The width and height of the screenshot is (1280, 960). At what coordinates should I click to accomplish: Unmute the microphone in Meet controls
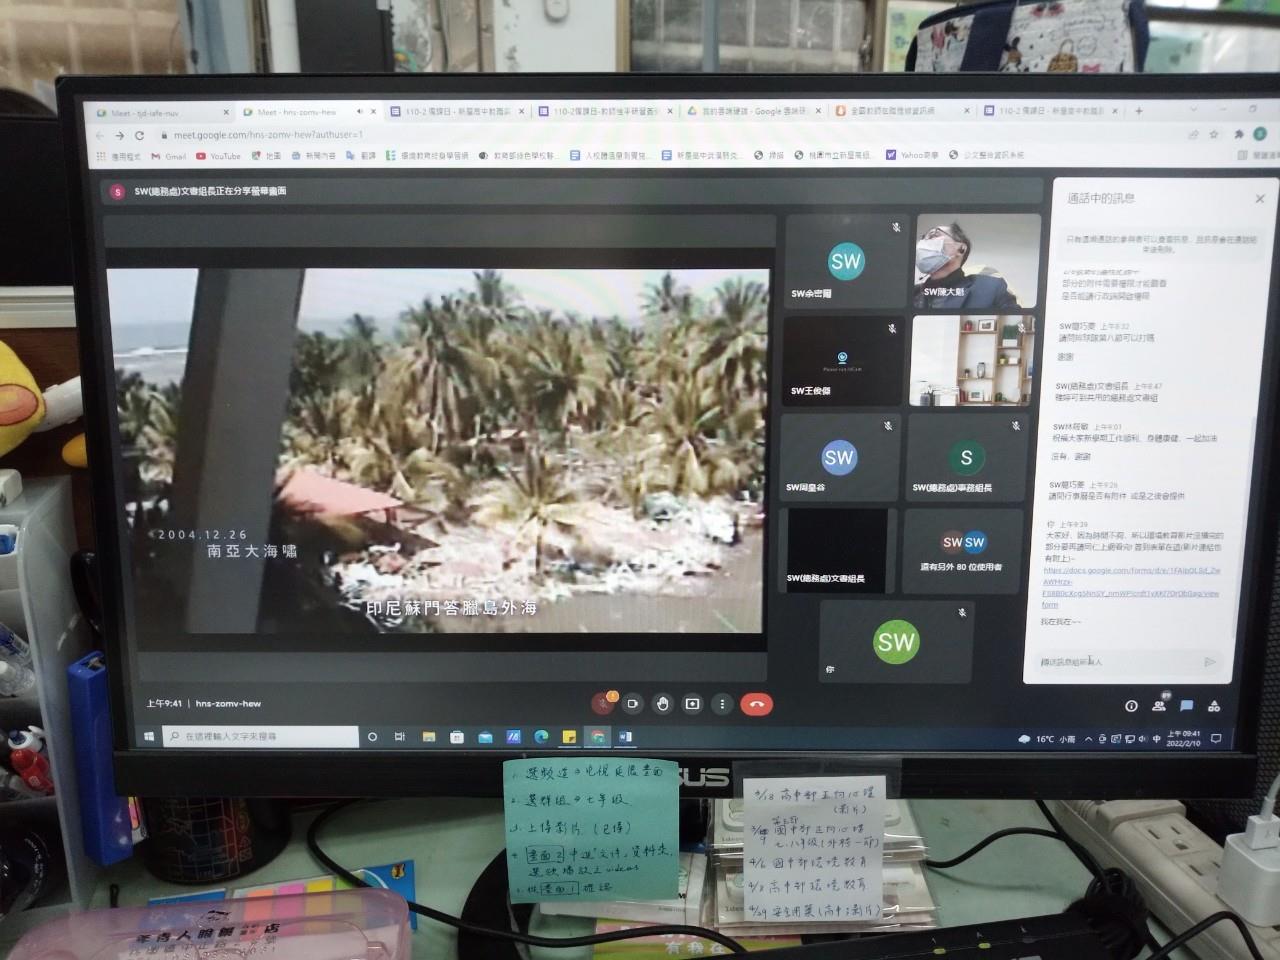[x=602, y=704]
